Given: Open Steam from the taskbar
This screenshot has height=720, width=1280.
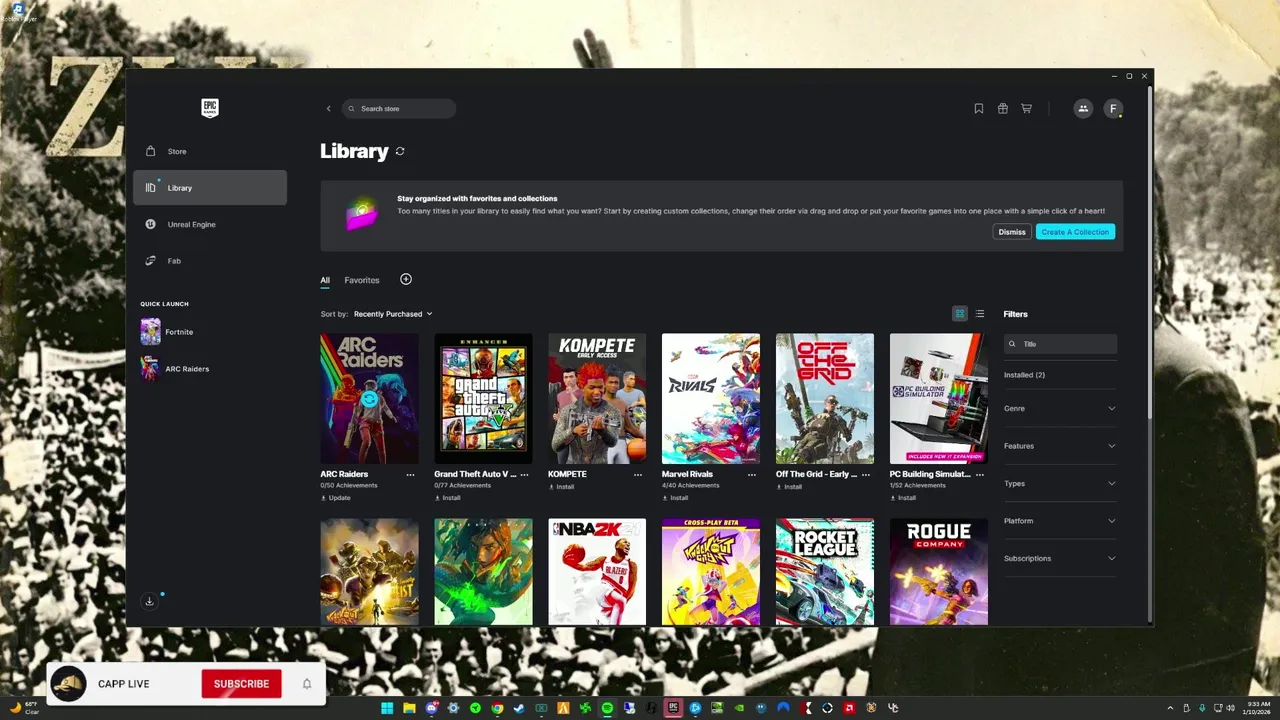Looking at the screenshot, I should point(519,708).
